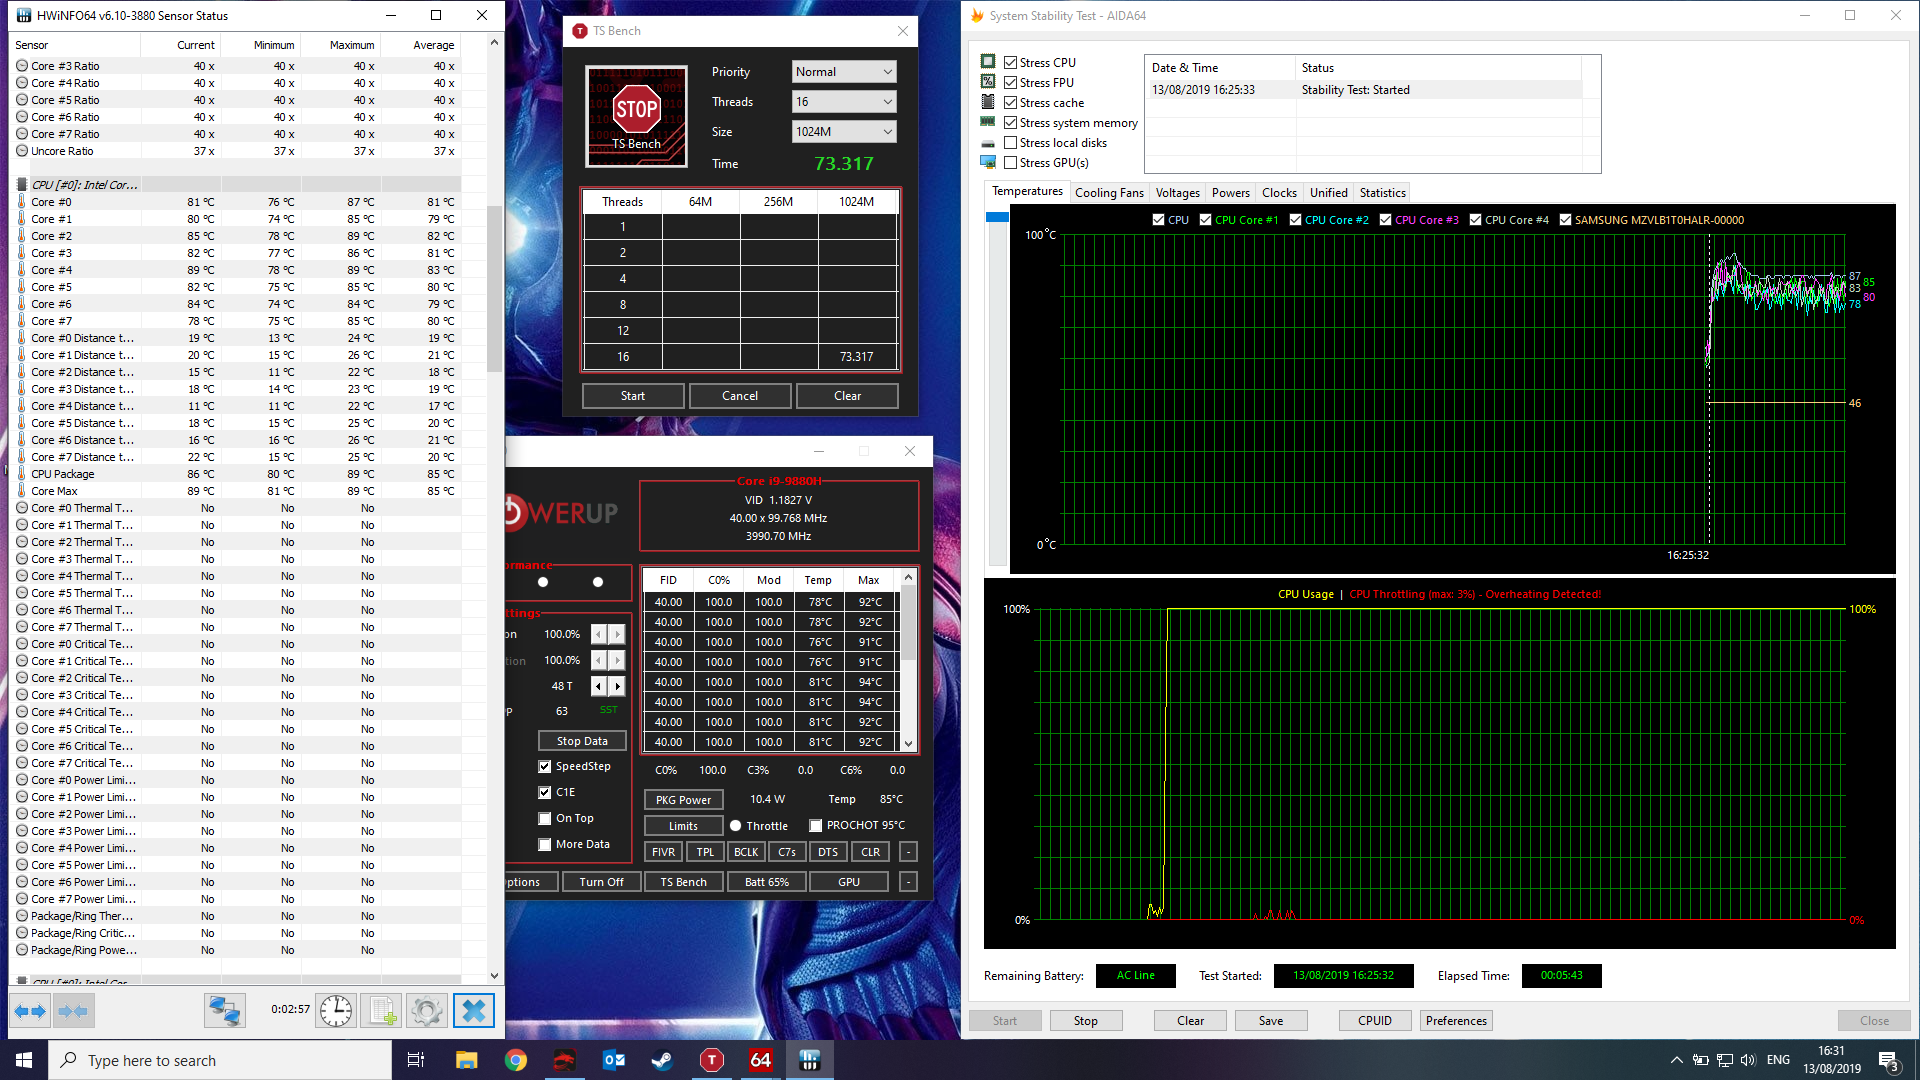Screen dimensions: 1920x1080
Task: Open red car app on taskbar
Action: pyautogui.click(x=565, y=1060)
